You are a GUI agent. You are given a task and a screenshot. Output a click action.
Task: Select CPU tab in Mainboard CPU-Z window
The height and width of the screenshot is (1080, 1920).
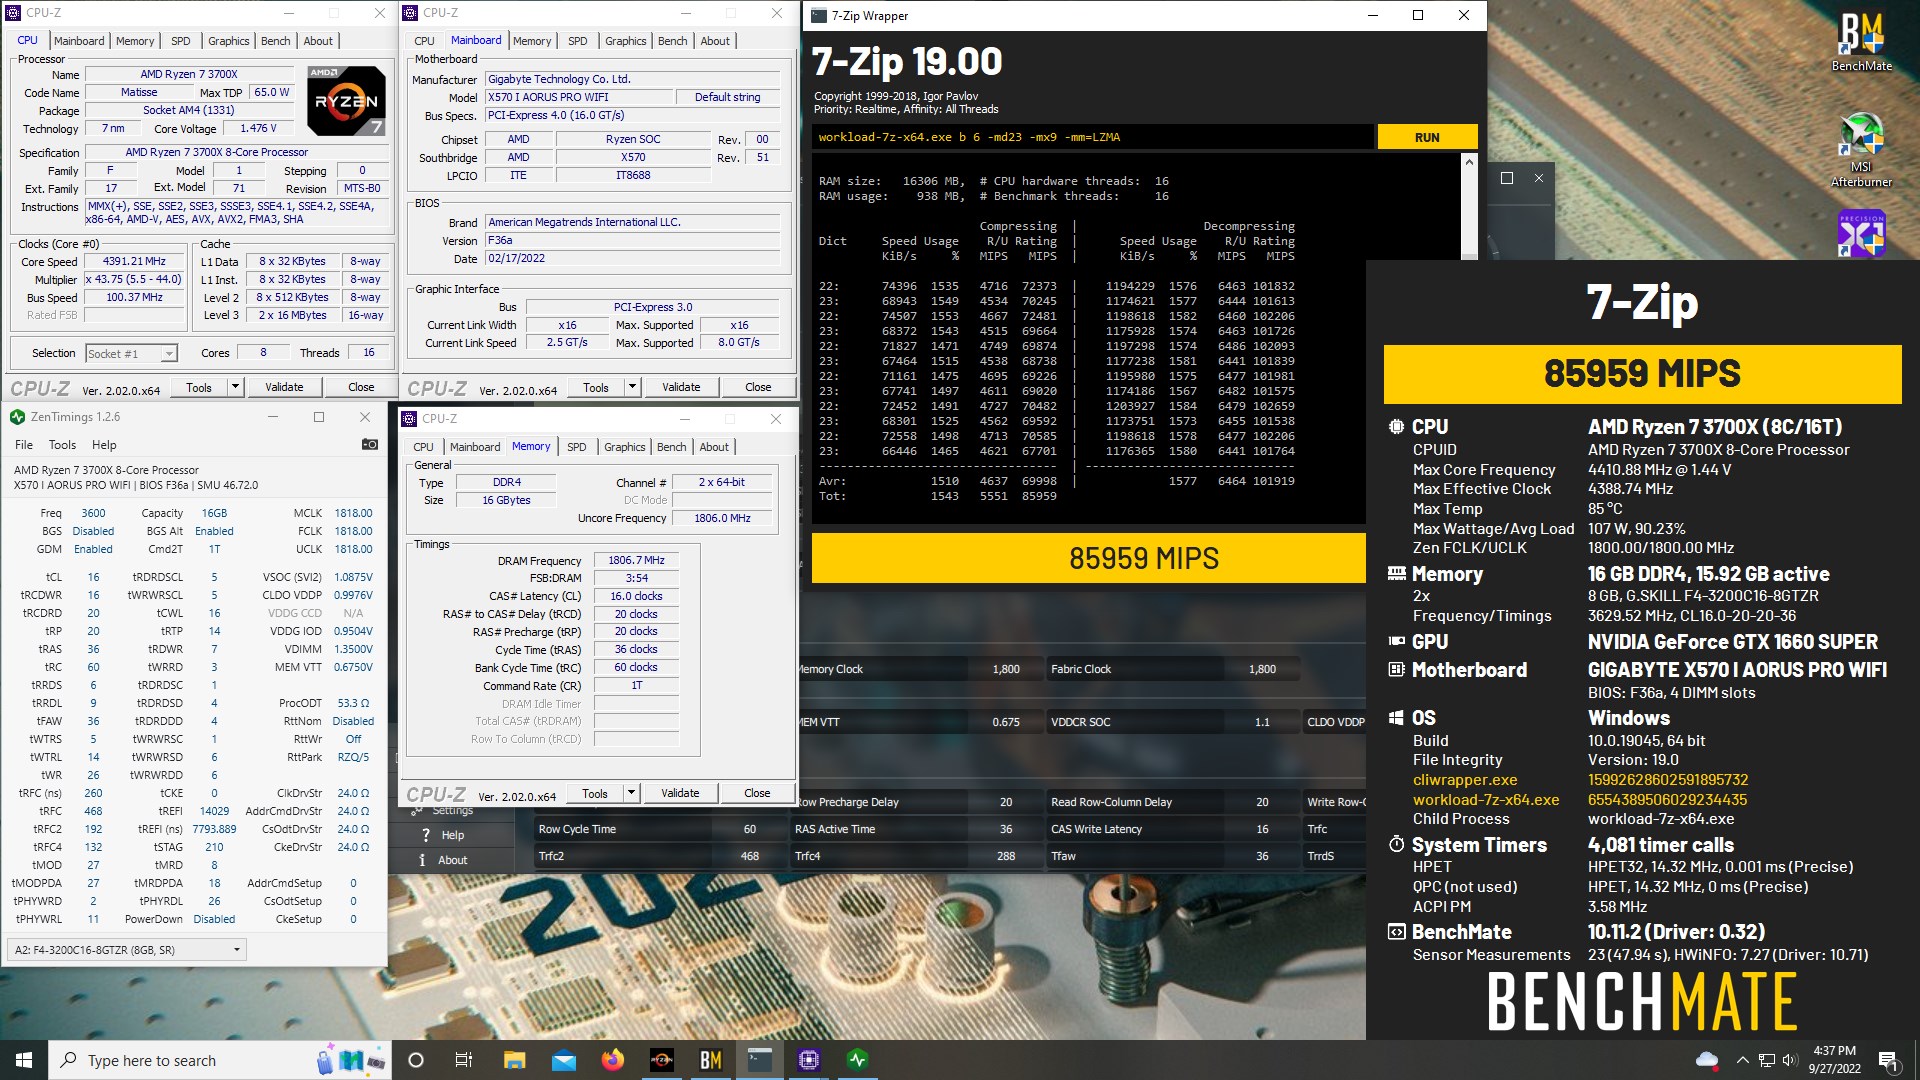pos(424,41)
